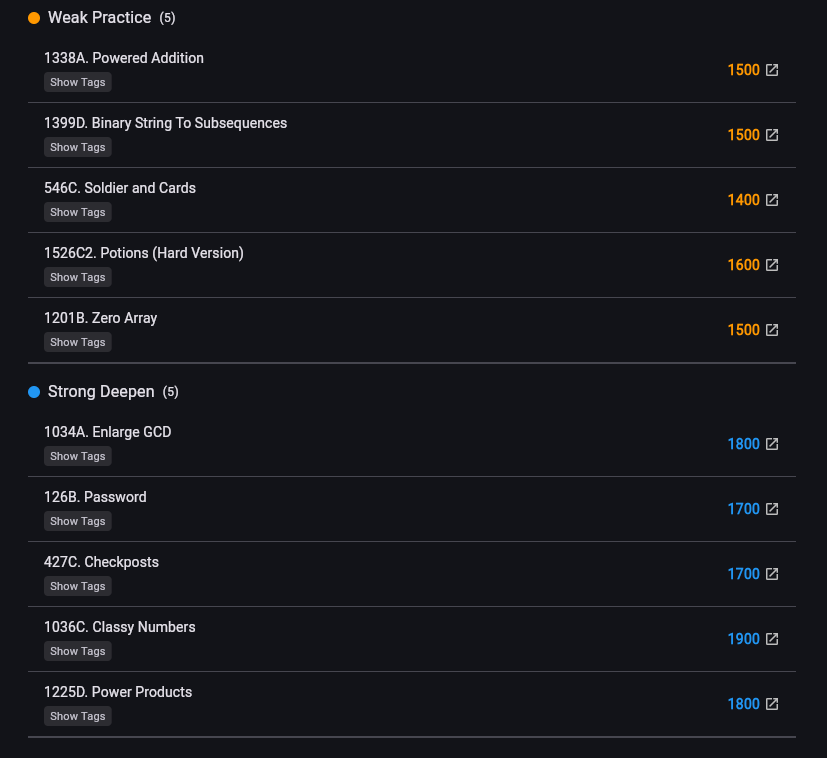Viewport: 827px width, 758px height.
Task: Click external link icon for Soldier and Cards
Action: [x=772, y=200]
